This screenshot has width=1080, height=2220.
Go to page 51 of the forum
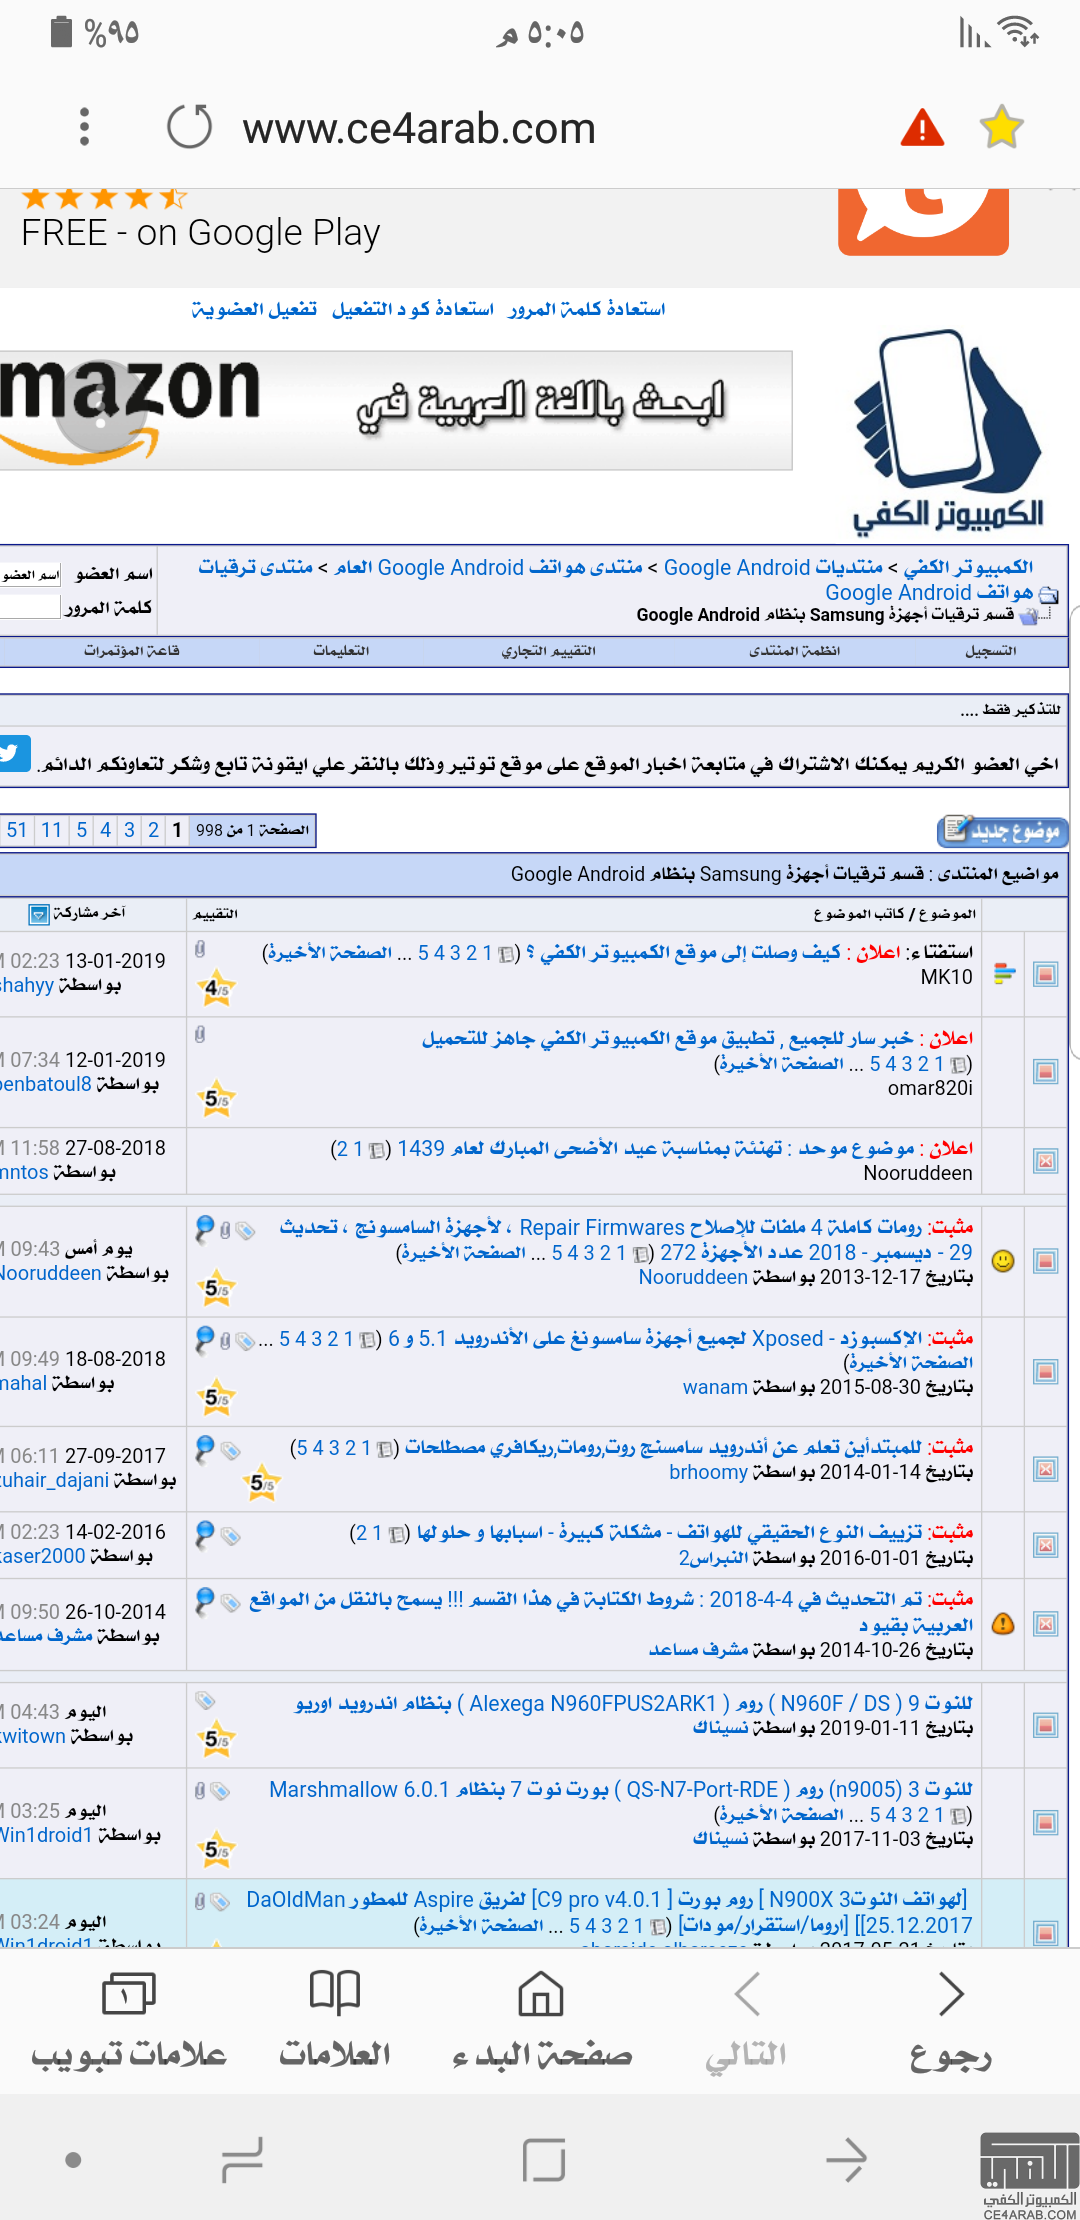pos(17,830)
